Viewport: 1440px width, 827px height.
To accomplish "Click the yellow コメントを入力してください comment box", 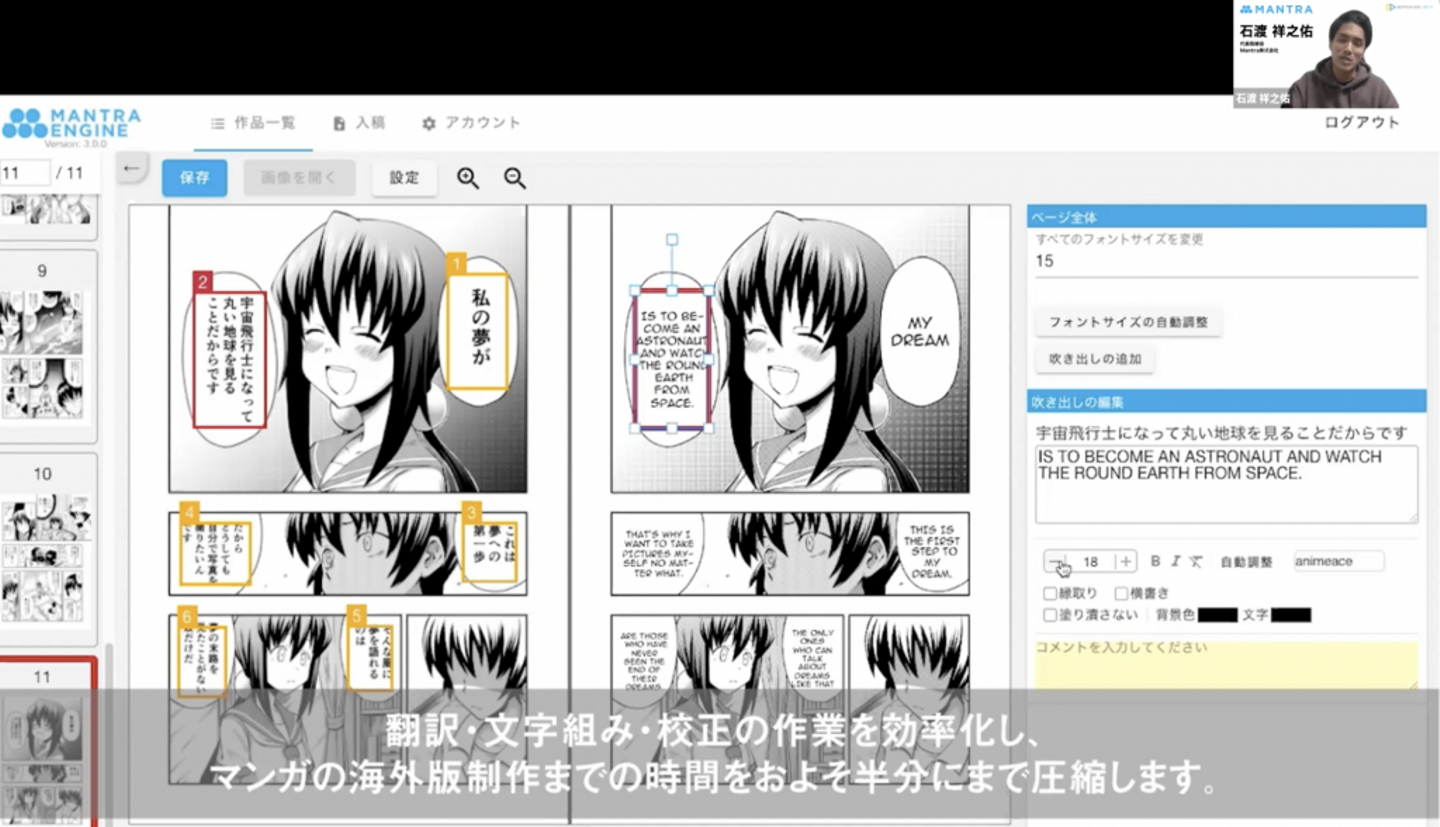I will (1227, 665).
